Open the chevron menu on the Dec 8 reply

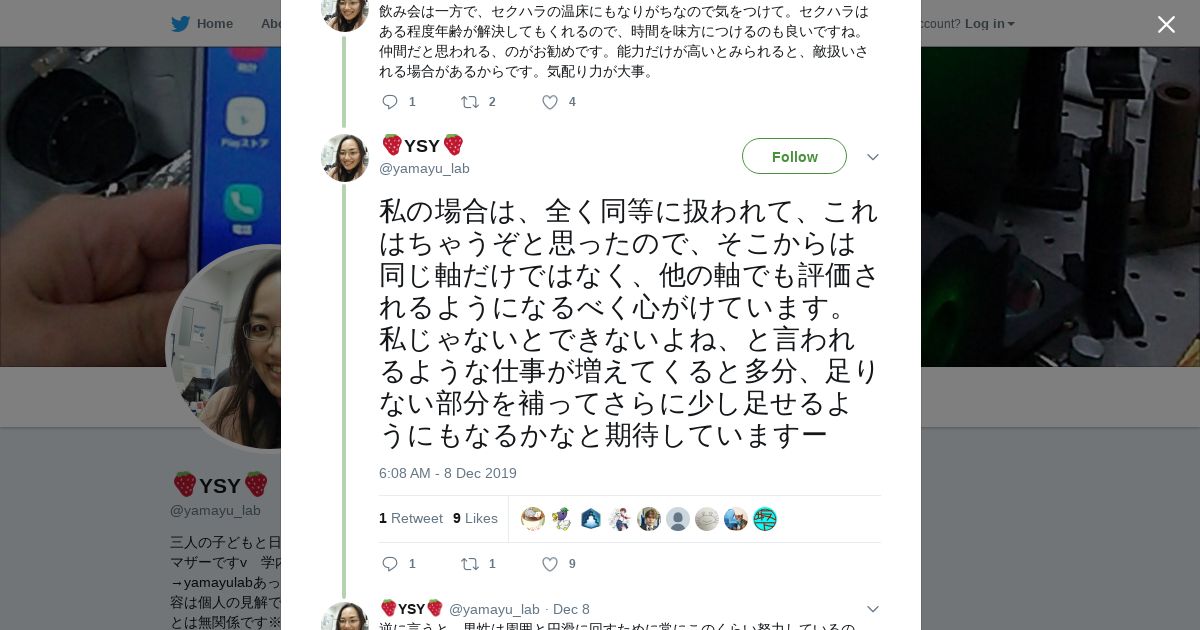(x=872, y=609)
